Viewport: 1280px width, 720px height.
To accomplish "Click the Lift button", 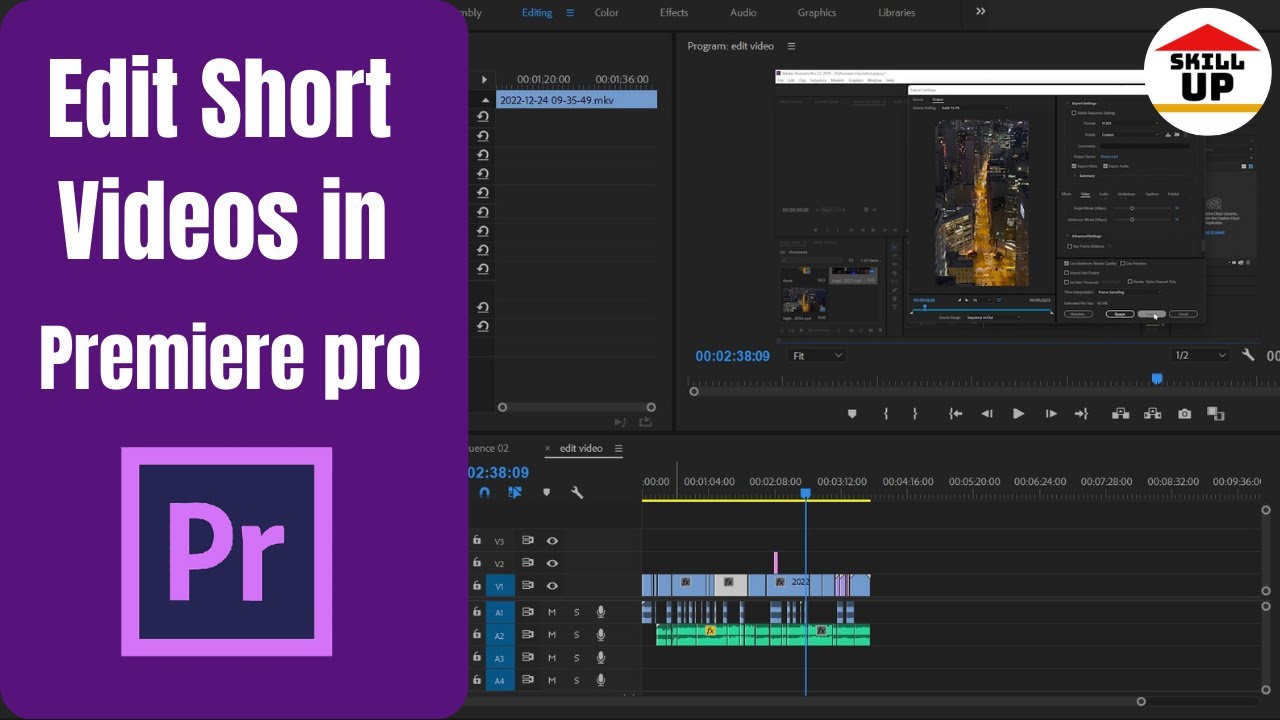I will (1120, 413).
